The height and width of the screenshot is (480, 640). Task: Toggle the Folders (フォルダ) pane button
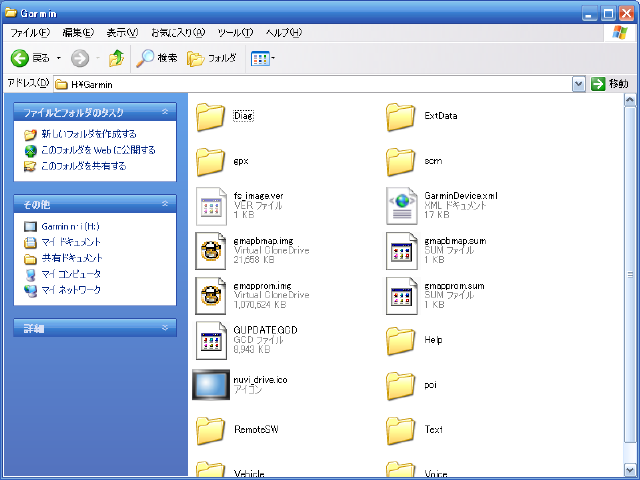[x=211, y=58]
